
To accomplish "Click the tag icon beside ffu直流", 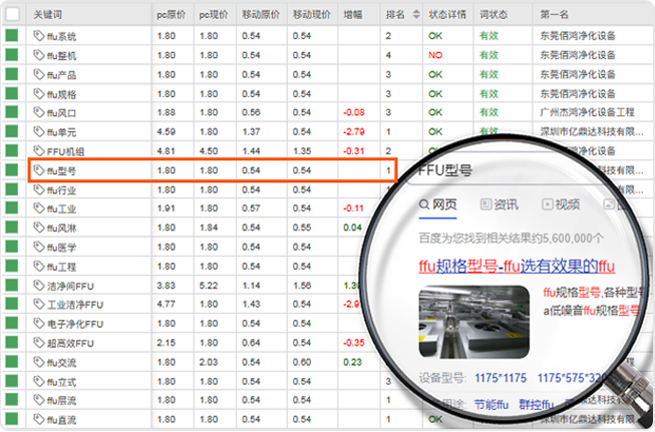I will (x=39, y=420).
